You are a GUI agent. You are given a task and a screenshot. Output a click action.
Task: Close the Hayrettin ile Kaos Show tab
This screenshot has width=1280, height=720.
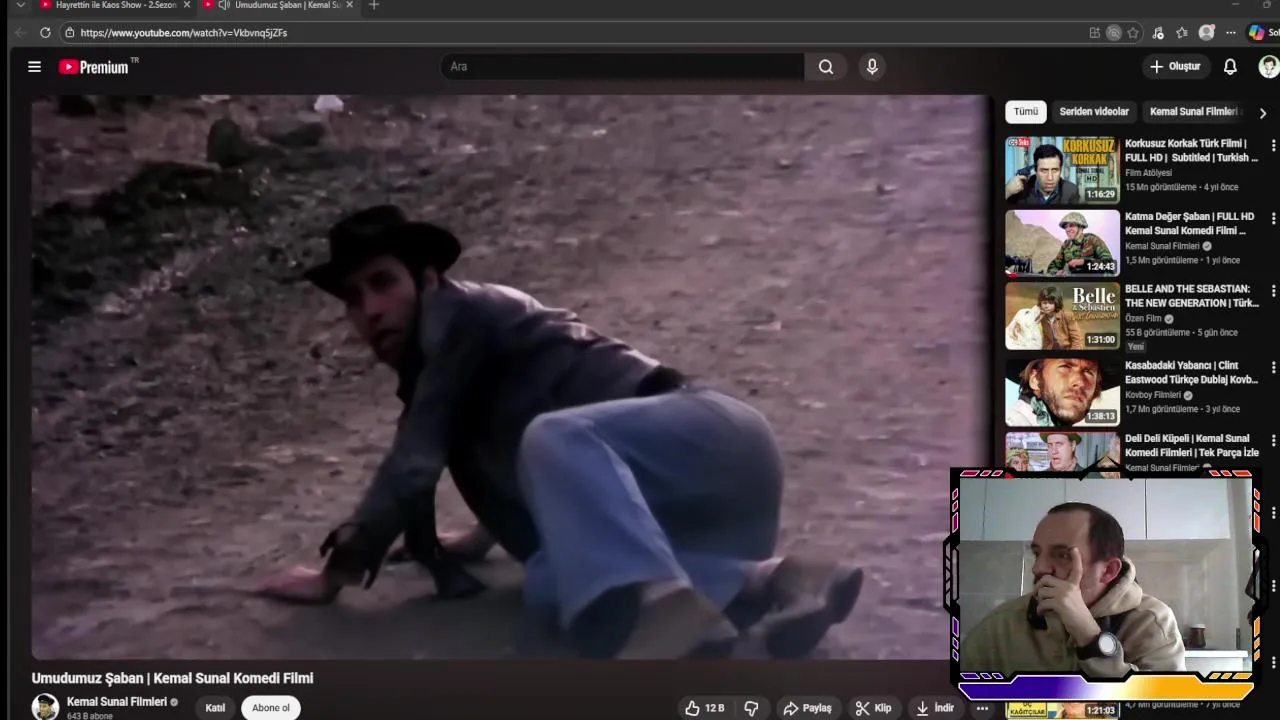point(186,5)
